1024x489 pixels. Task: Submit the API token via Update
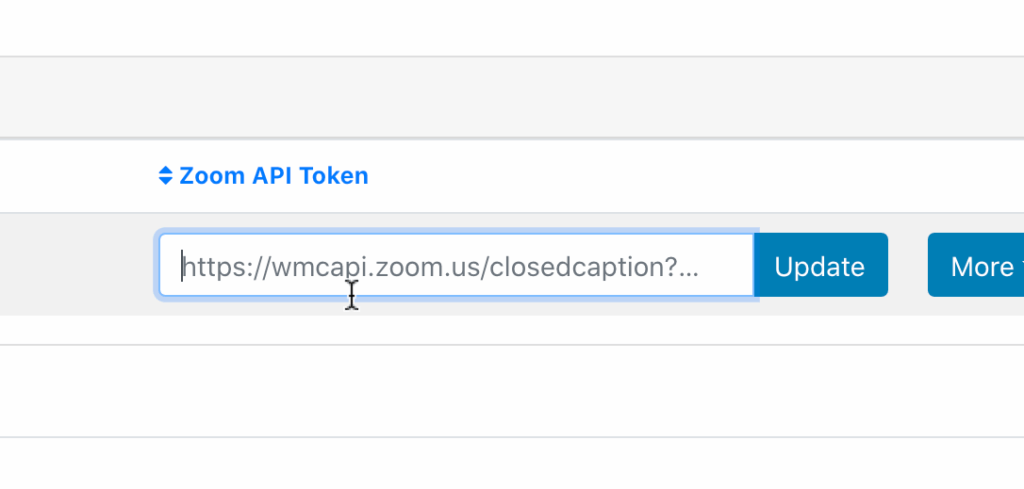tap(820, 266)
